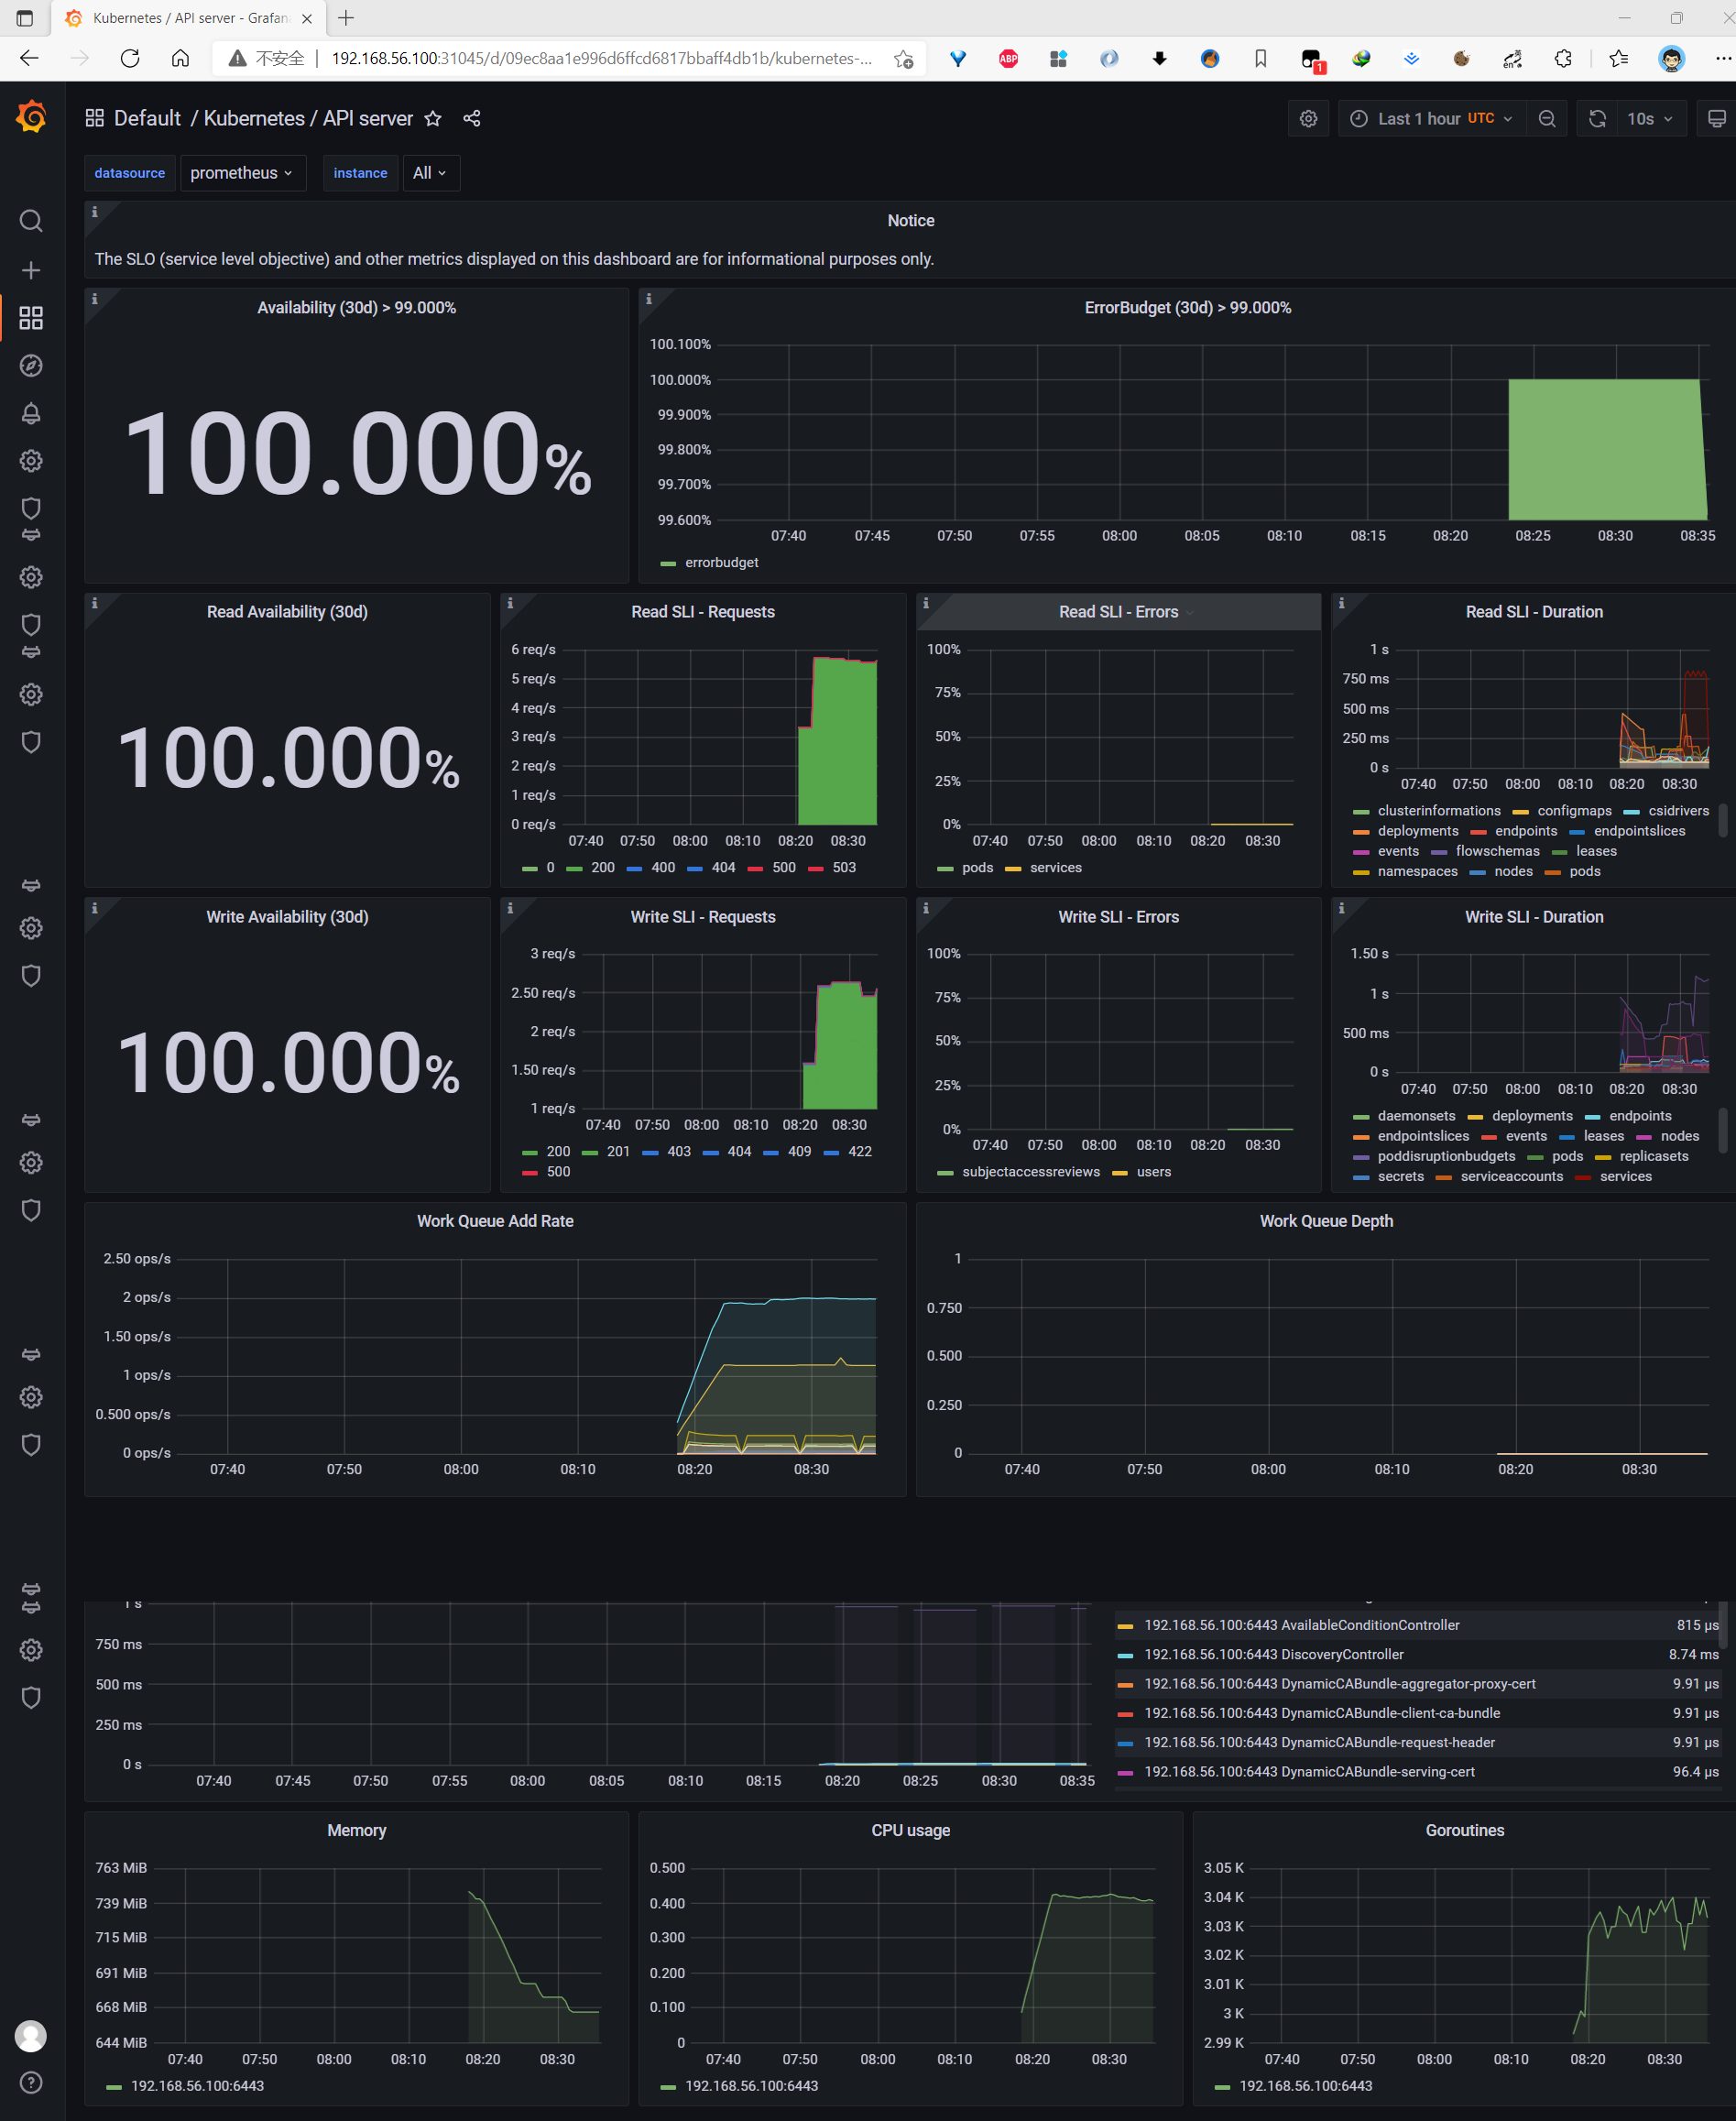This screenshot has height=2121, width=1736.
Task: Go to browser home page
Action: [x=180, y=59]
